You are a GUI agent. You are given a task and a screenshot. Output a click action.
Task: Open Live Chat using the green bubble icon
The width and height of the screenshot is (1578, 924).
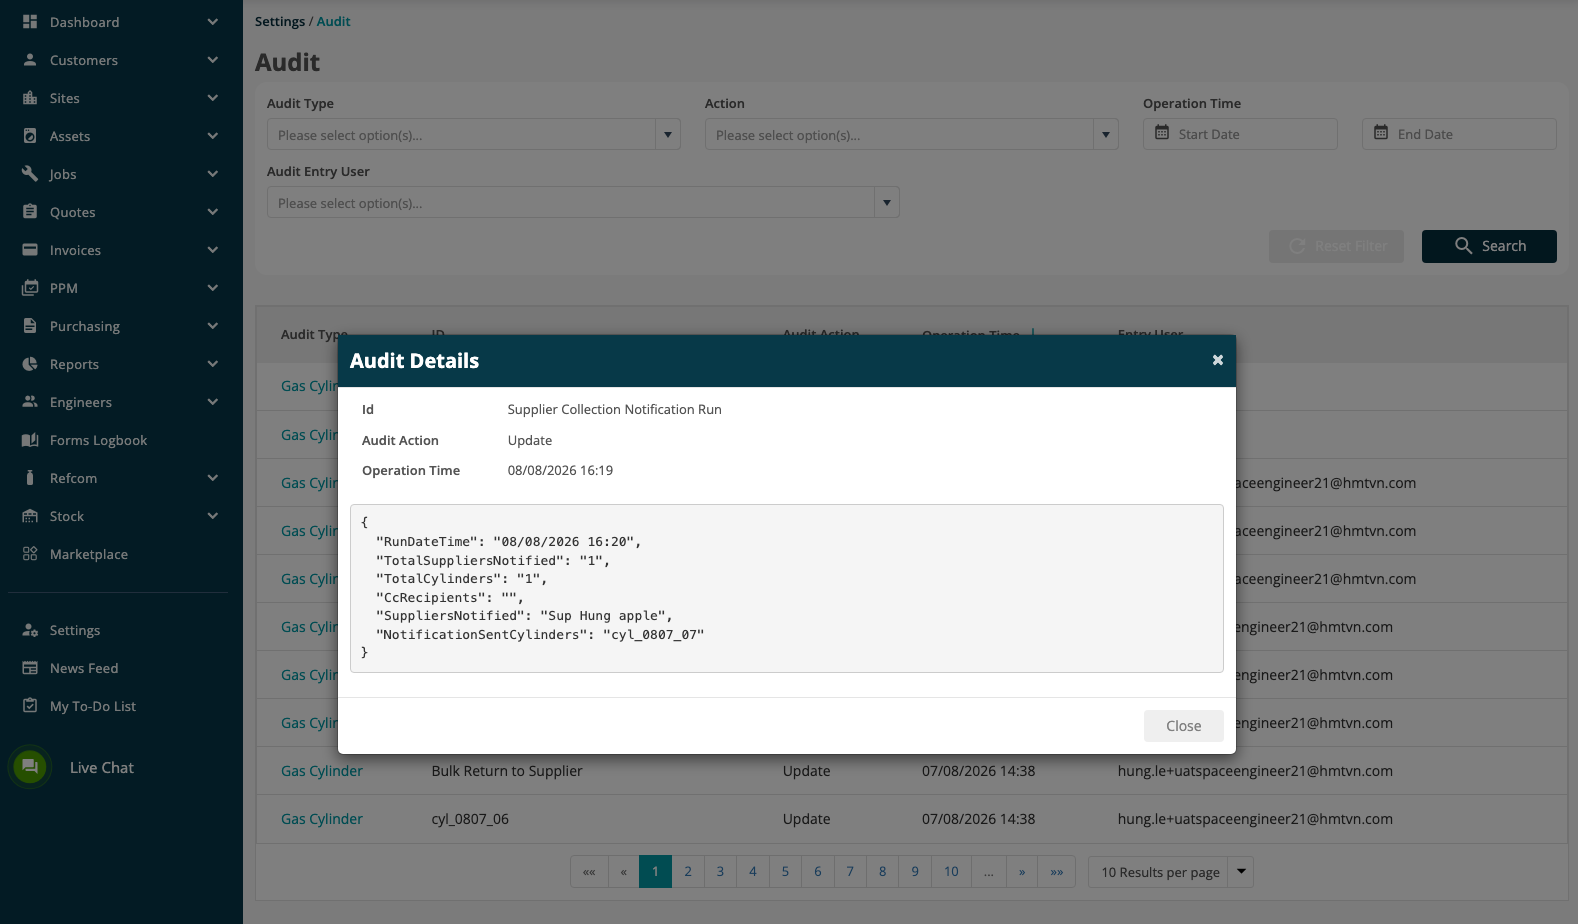30,767
